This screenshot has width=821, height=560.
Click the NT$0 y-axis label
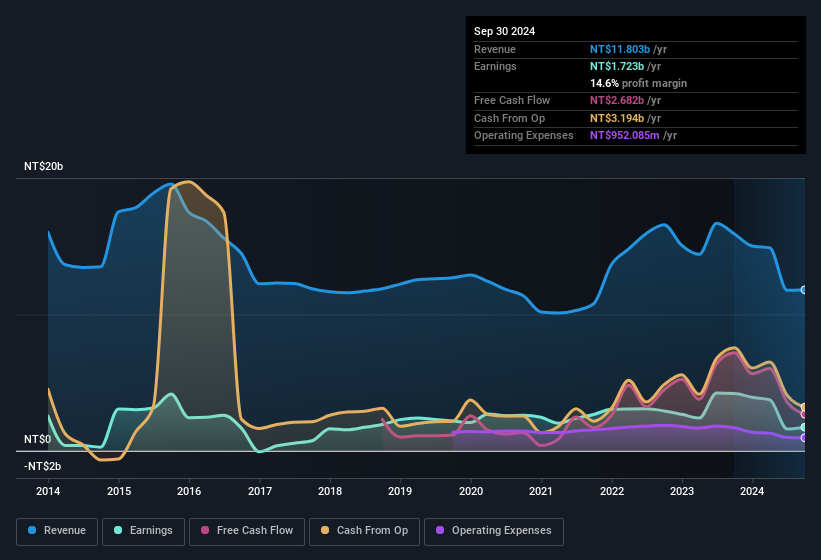(x=38, y=439)
